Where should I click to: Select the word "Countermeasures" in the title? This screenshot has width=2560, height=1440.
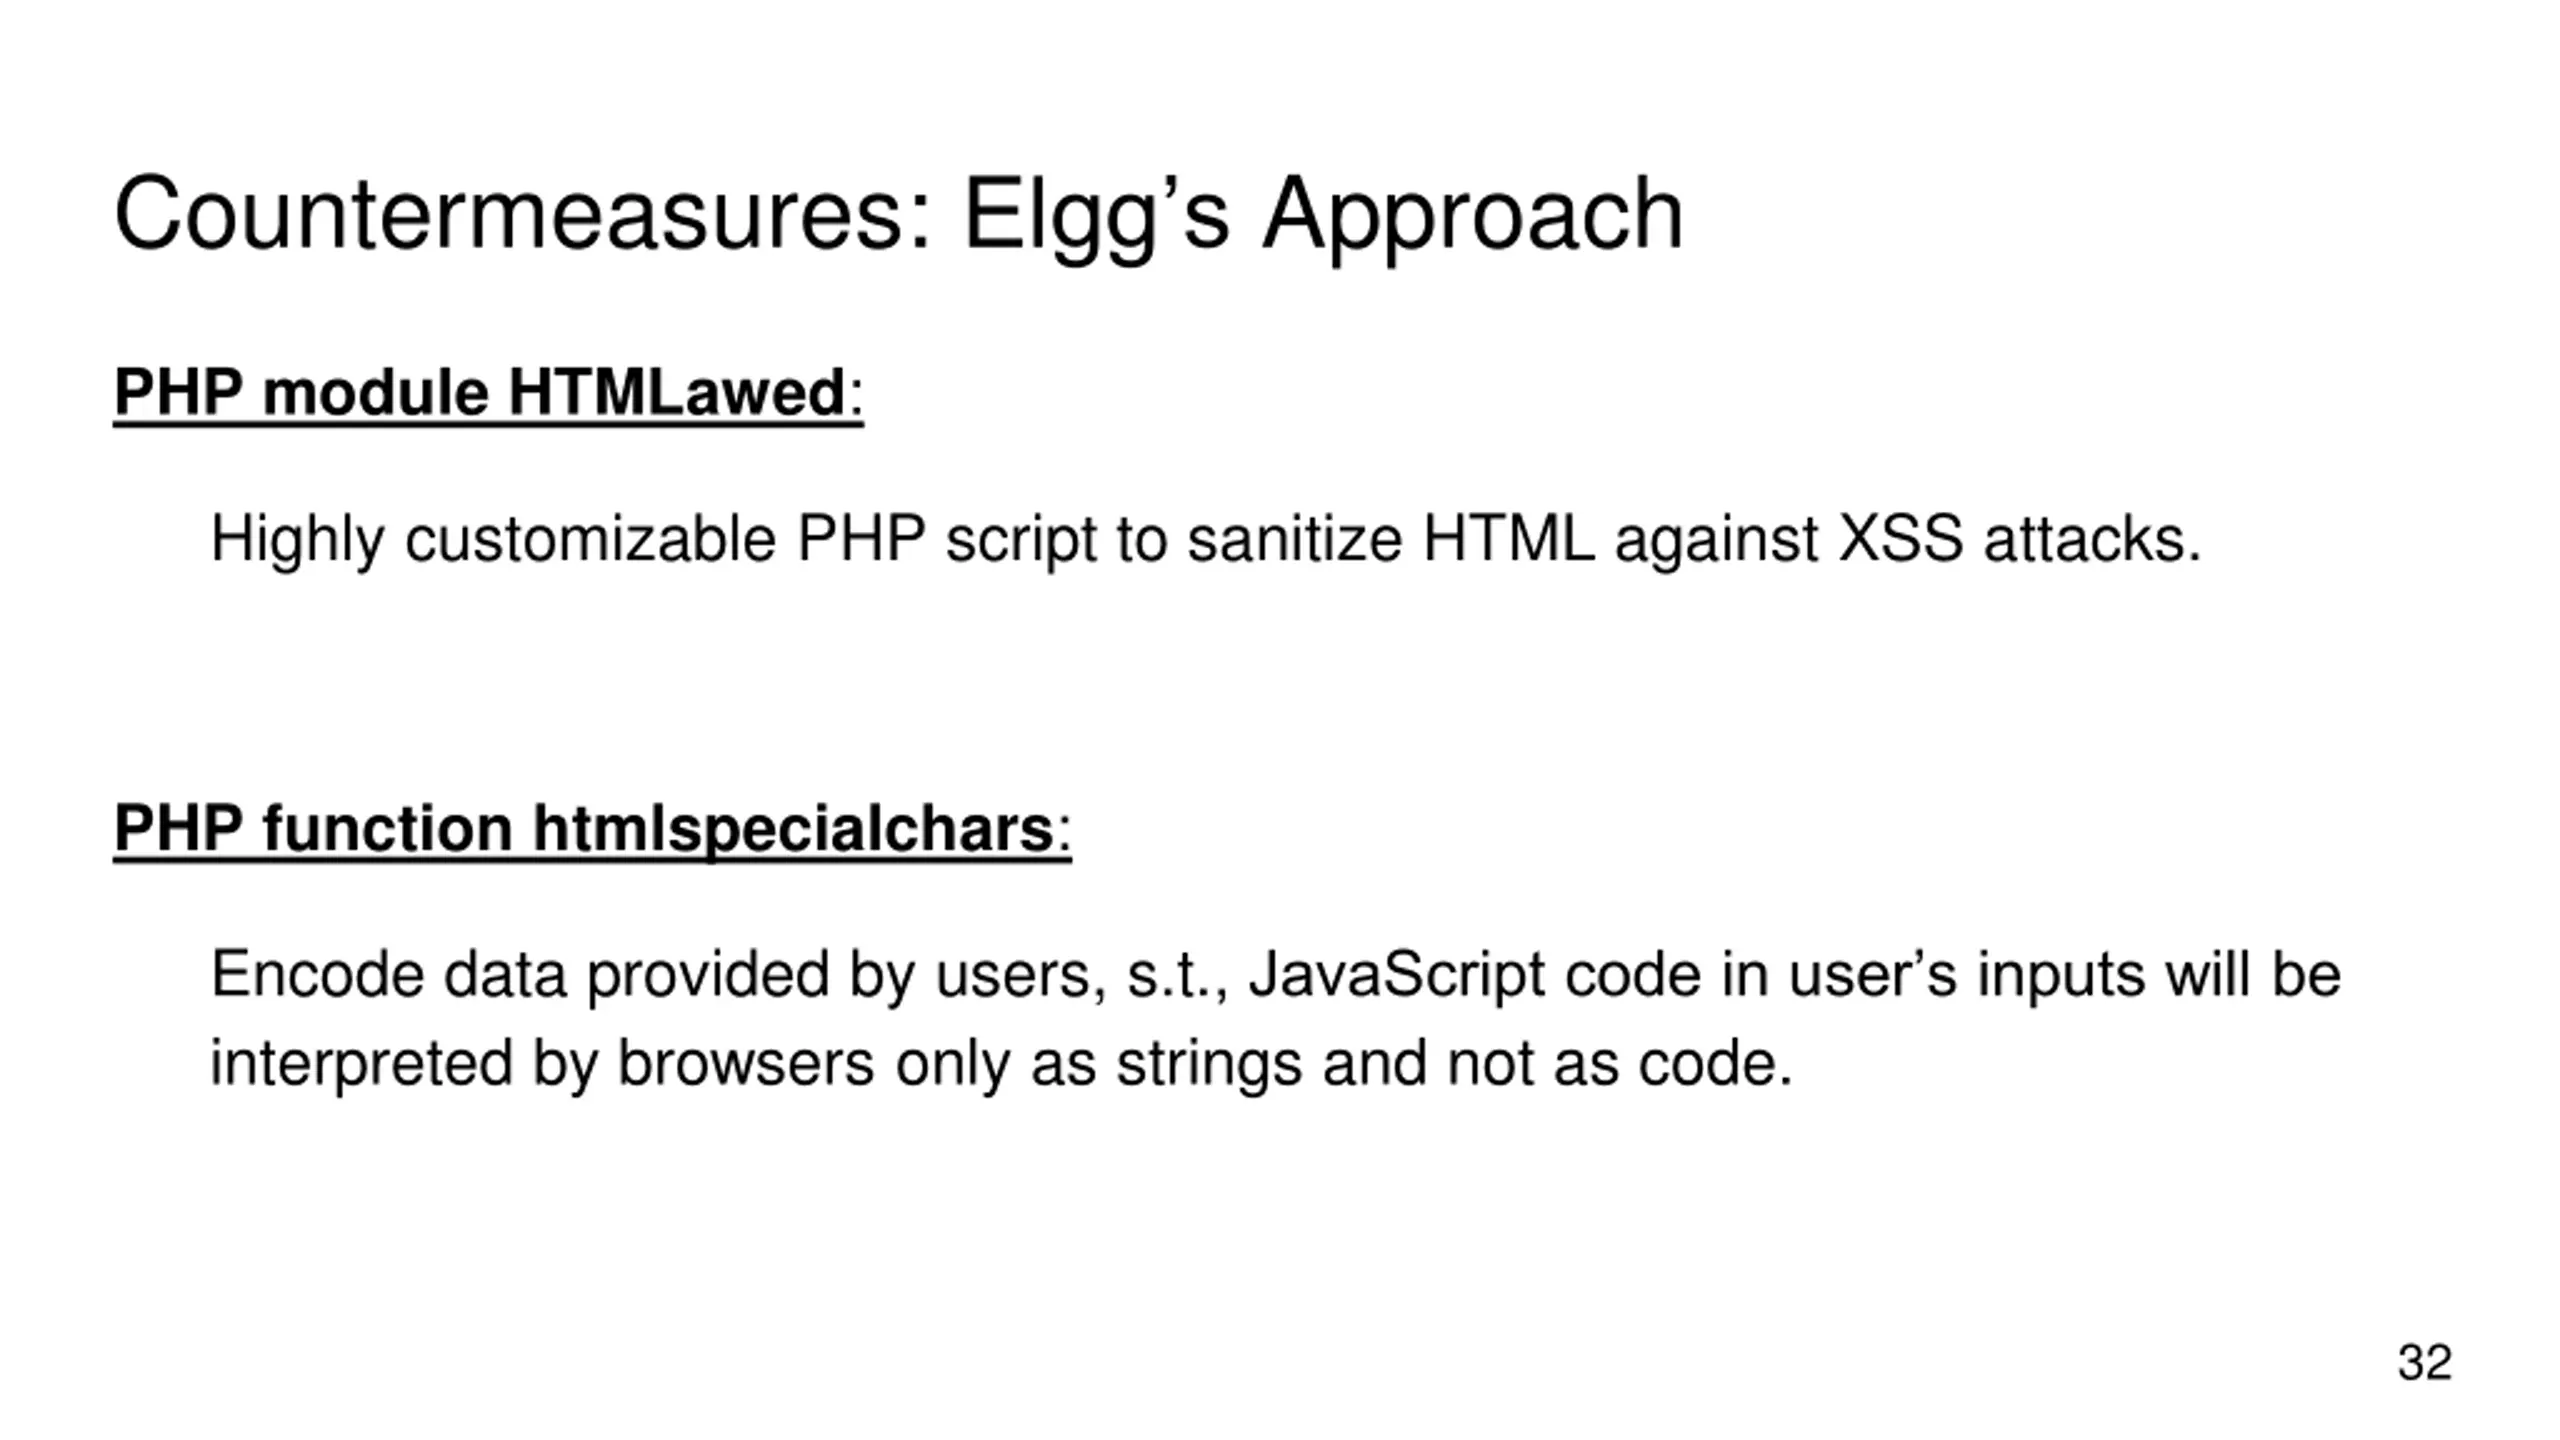click(x=522, y=215)
